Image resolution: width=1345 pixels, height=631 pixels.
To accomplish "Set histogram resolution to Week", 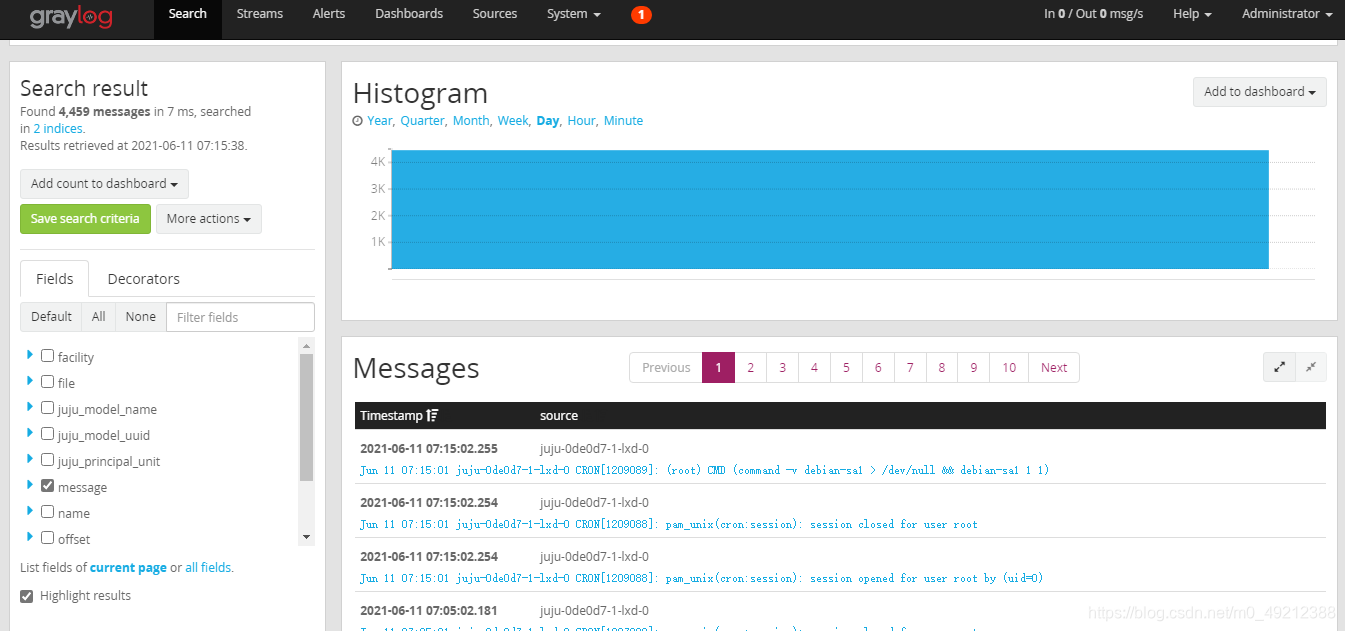I will [513, 121].
